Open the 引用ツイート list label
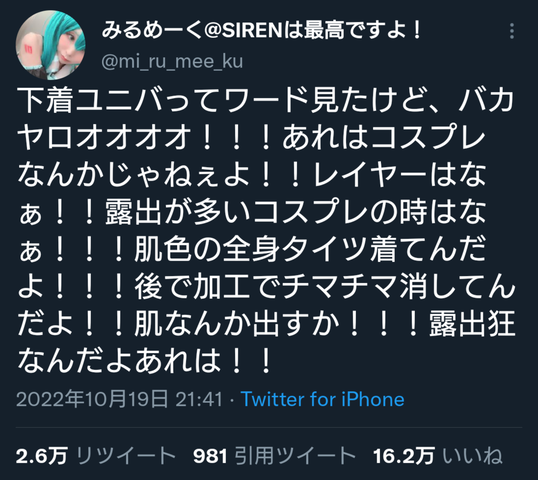 point(295,456)
